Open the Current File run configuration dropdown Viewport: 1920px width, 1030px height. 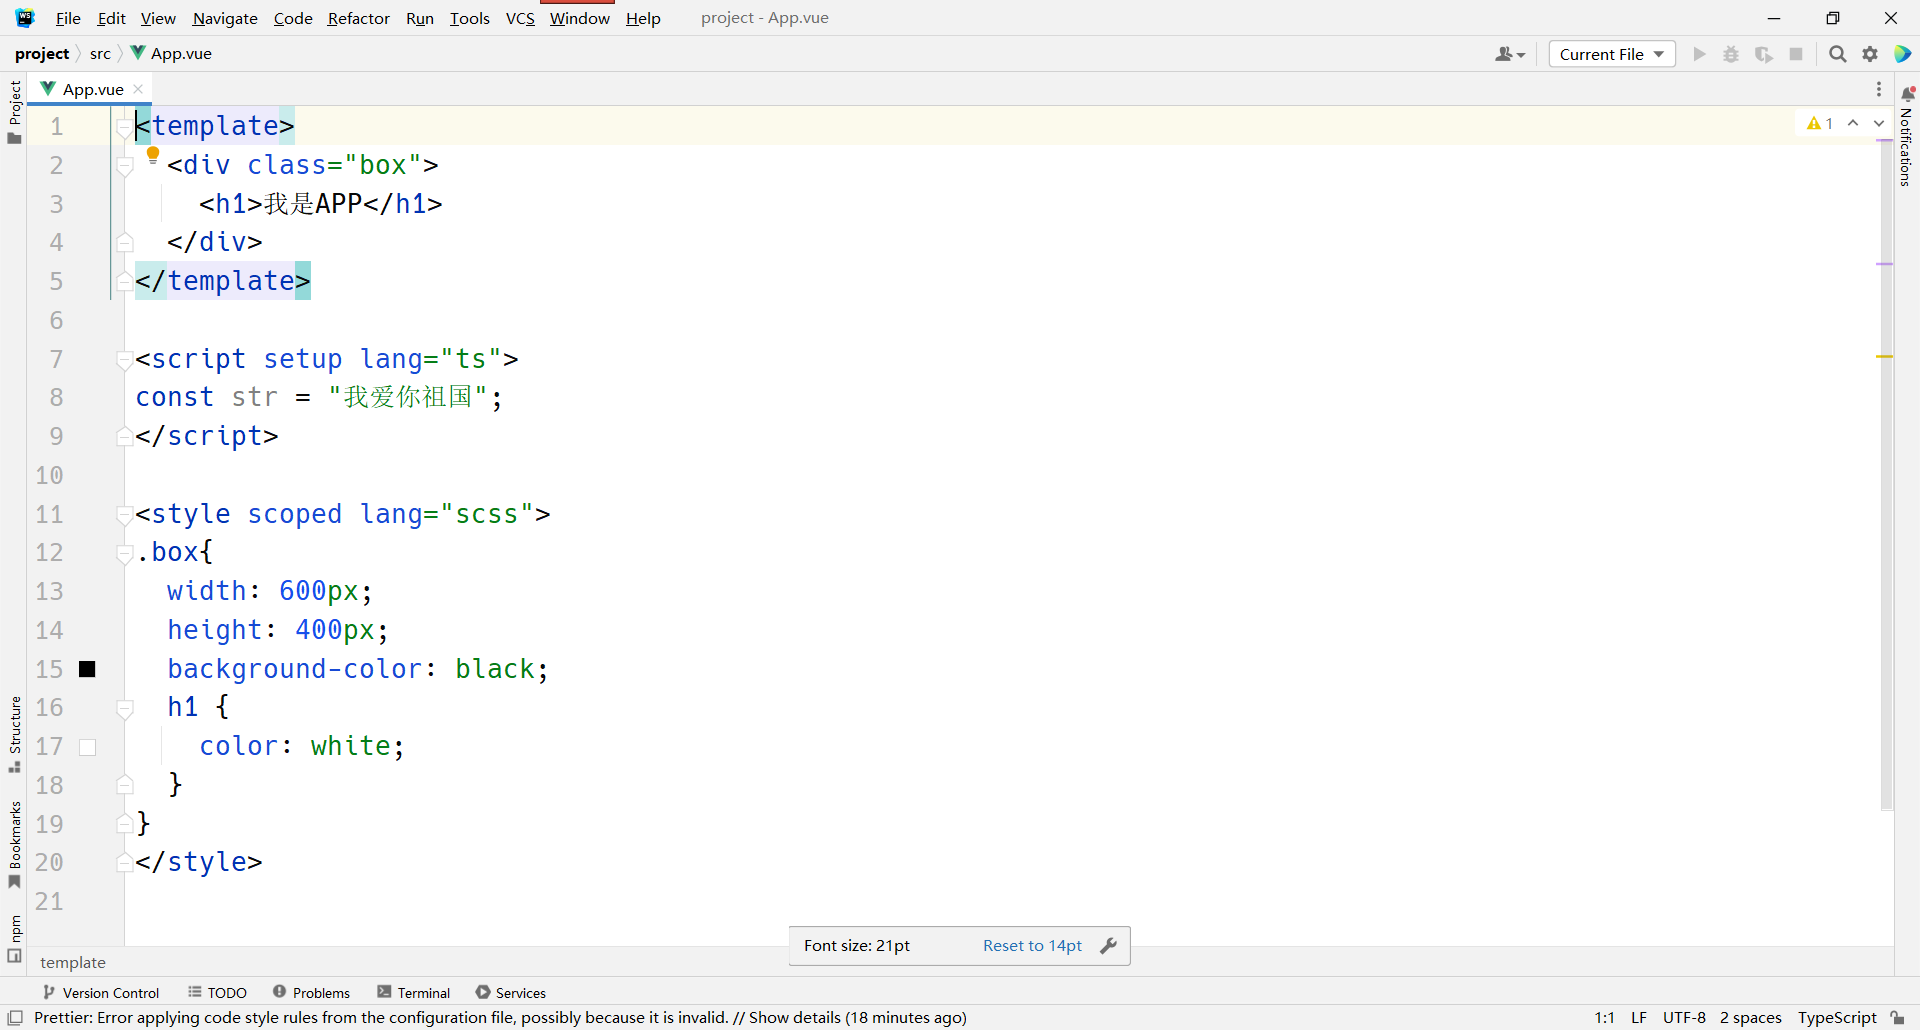tap(1612, 54)
